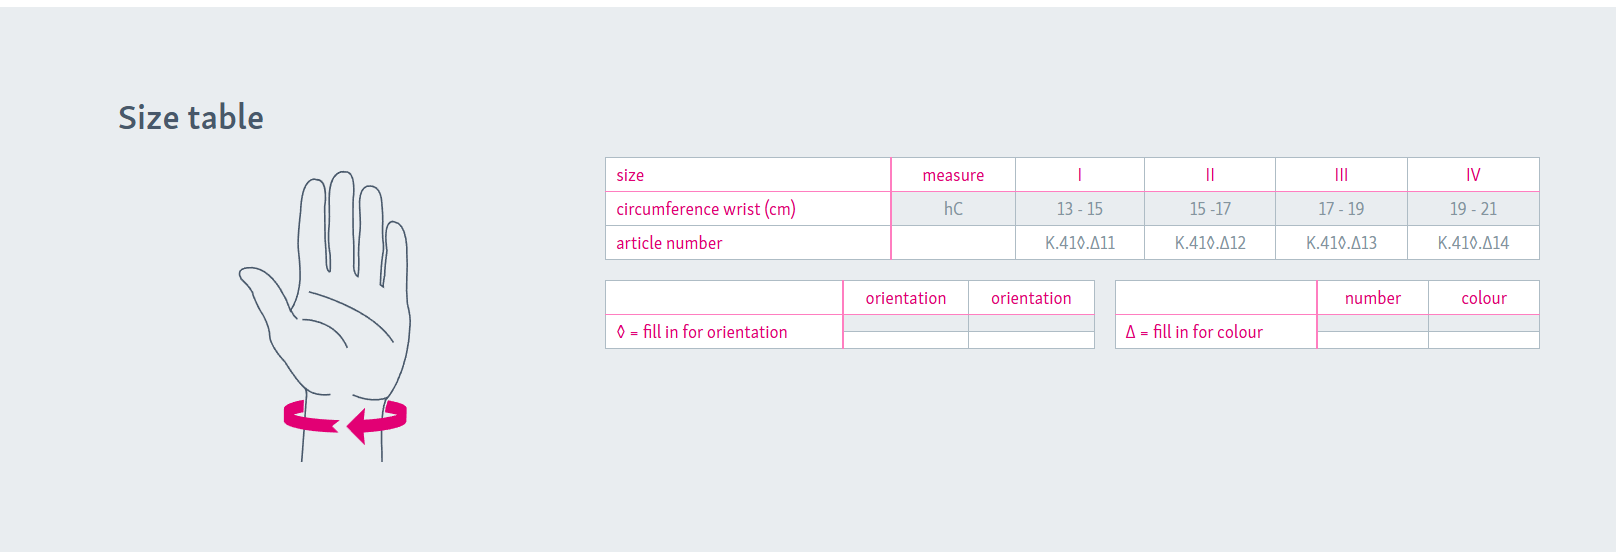Click the hC measure cell
Viewport: 1616px width, 557px height.
coord(953,209)
